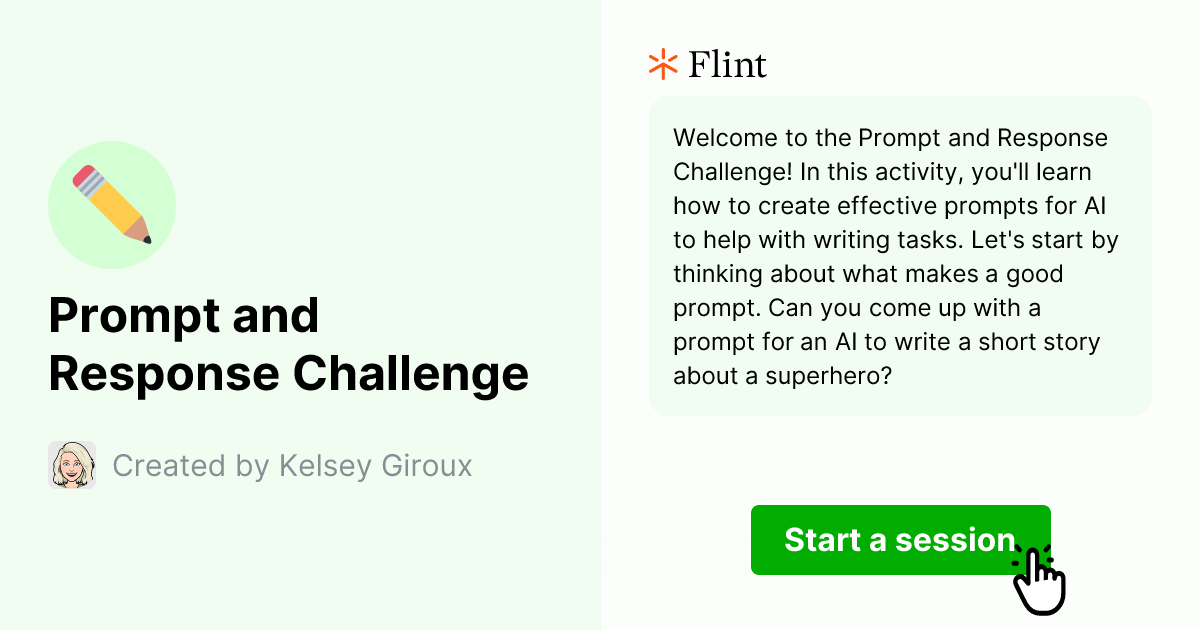Open the creator profile via Kelsey Giroux

[71, 465]
